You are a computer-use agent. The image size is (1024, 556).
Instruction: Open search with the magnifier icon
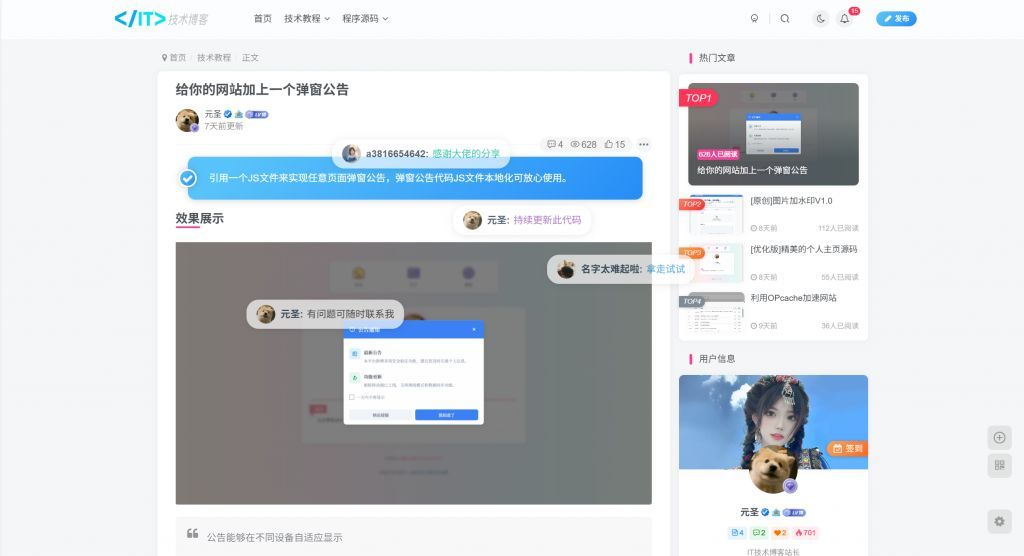coord(785,18)
